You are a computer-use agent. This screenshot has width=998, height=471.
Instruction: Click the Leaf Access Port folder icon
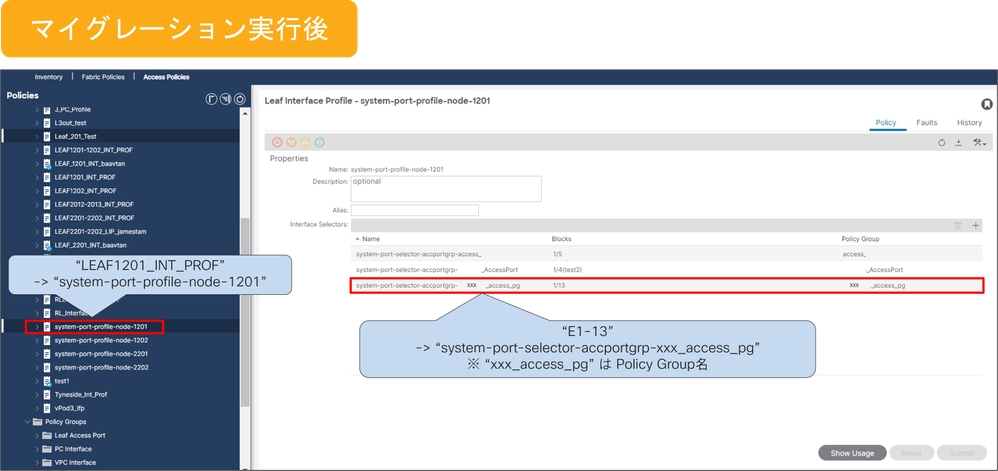(47, 435)
